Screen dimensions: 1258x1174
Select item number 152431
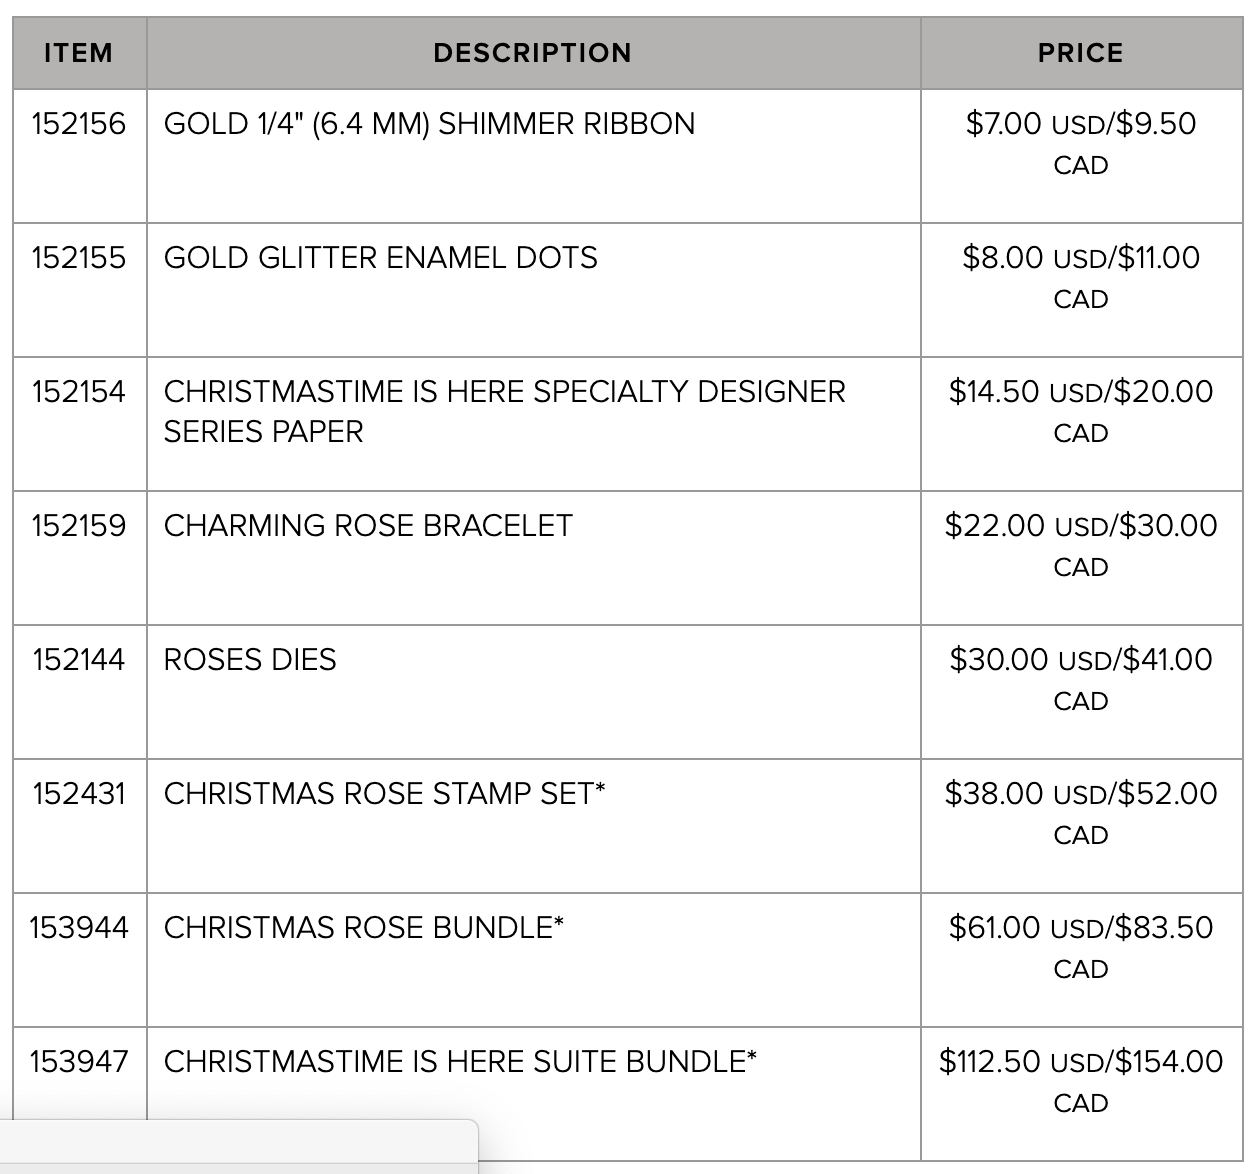coord(79,794)
